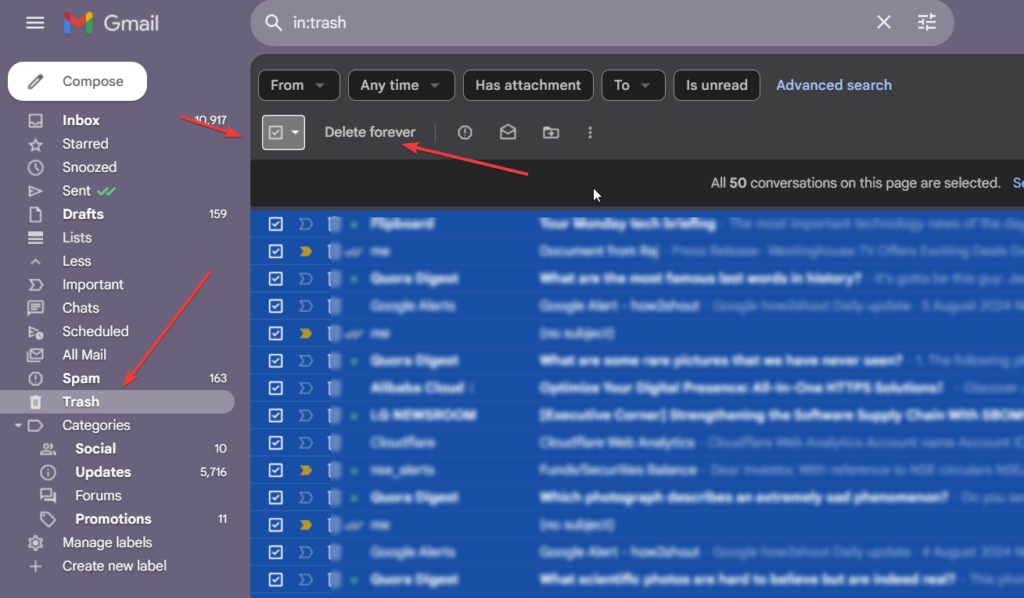Uncheck the Alibaba Cloud email checkbox

point(276,388)
